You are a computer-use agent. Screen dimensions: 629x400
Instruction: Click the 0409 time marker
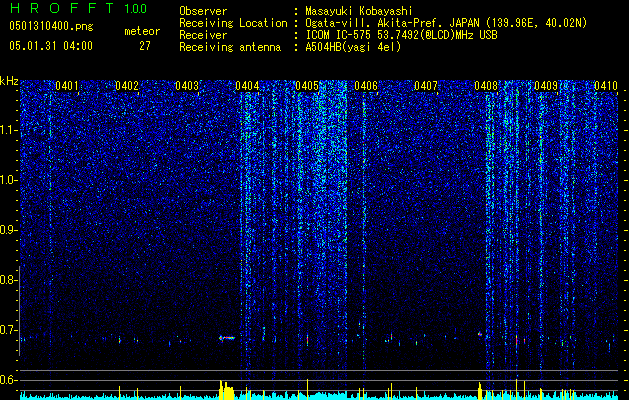(x=546, y=86)
